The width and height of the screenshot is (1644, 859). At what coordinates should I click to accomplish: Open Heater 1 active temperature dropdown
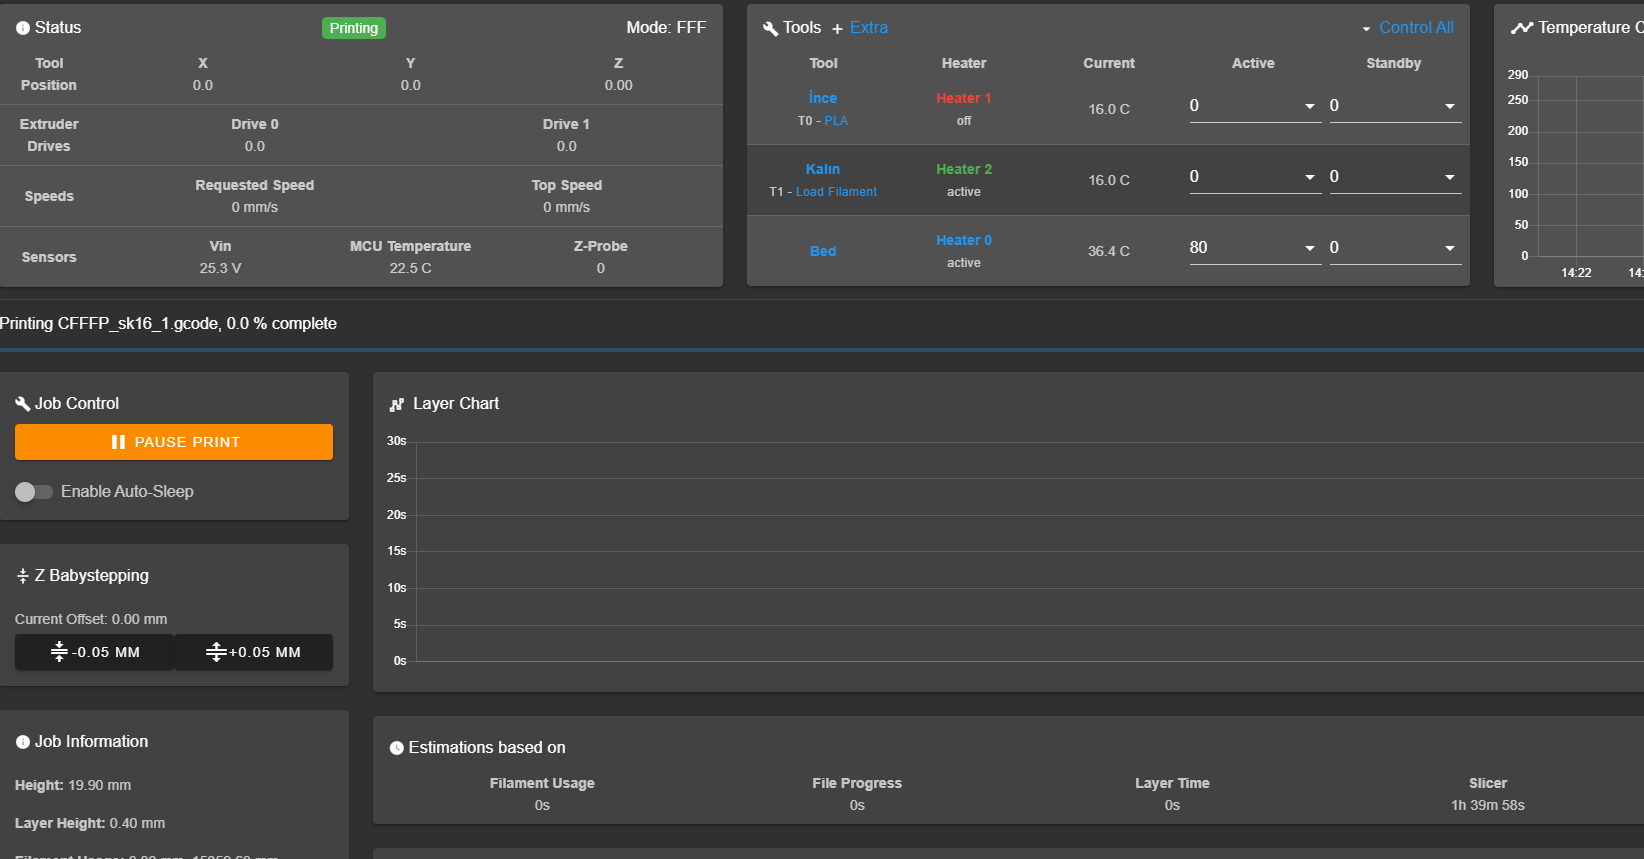tap(1310, 106)
